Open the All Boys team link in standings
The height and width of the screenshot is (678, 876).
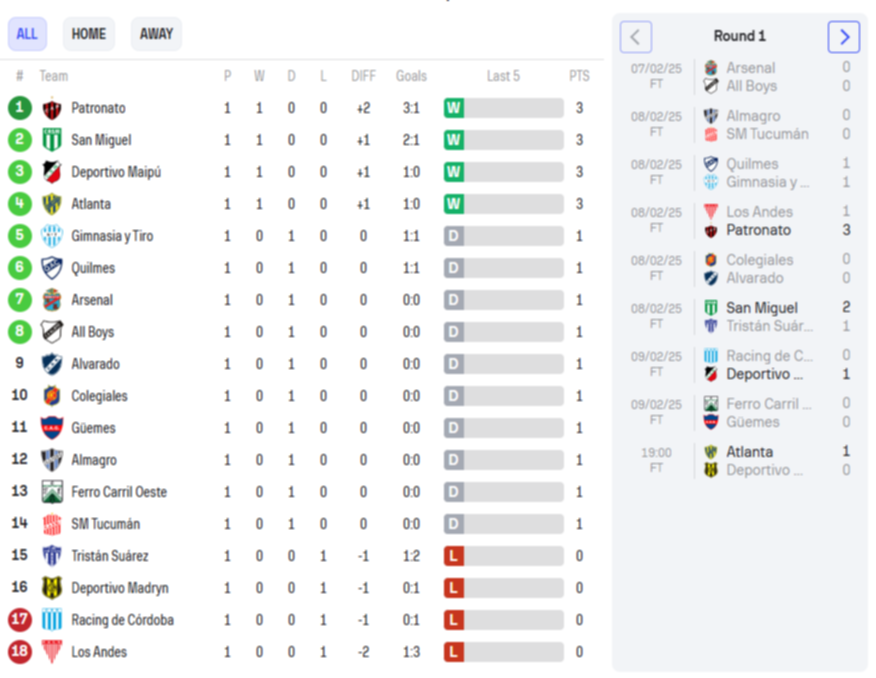click(92, 332)
